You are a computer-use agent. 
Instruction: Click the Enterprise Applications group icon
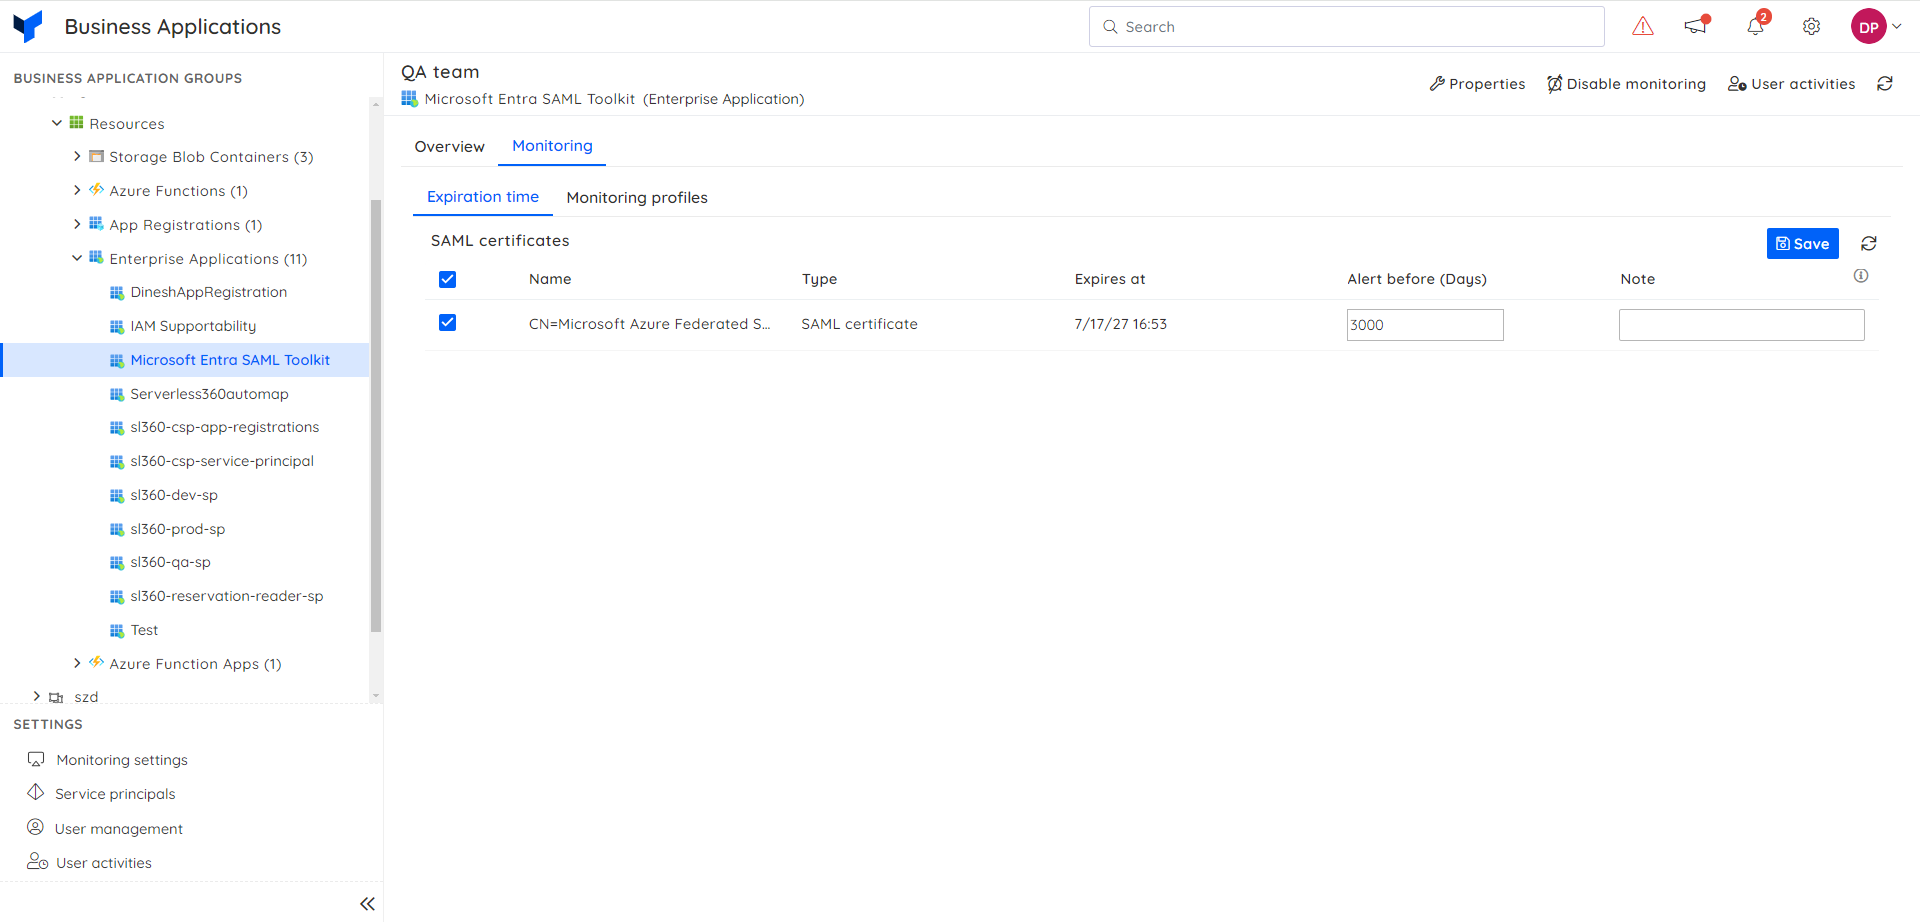96,257
